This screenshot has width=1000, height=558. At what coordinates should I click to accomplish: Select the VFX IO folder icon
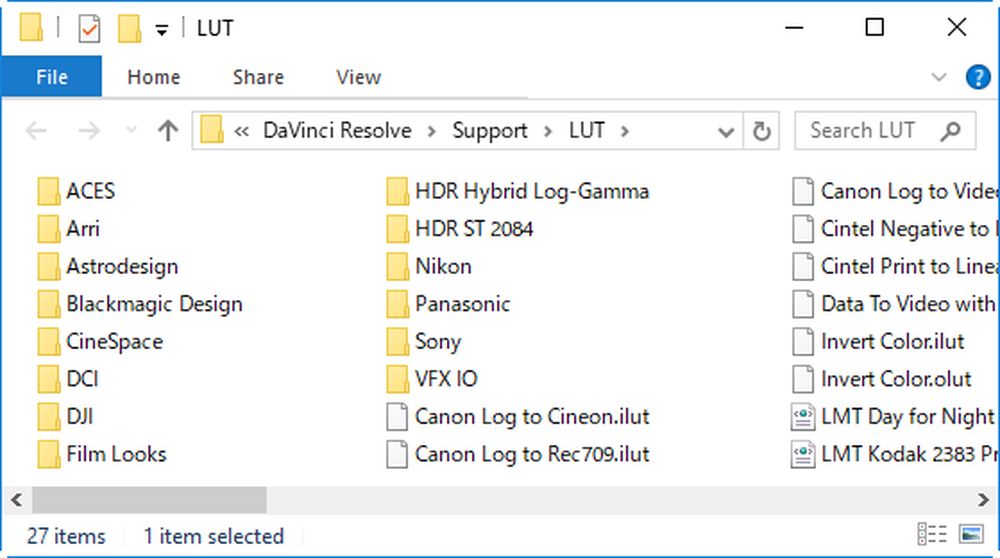[x=397, y=379]
